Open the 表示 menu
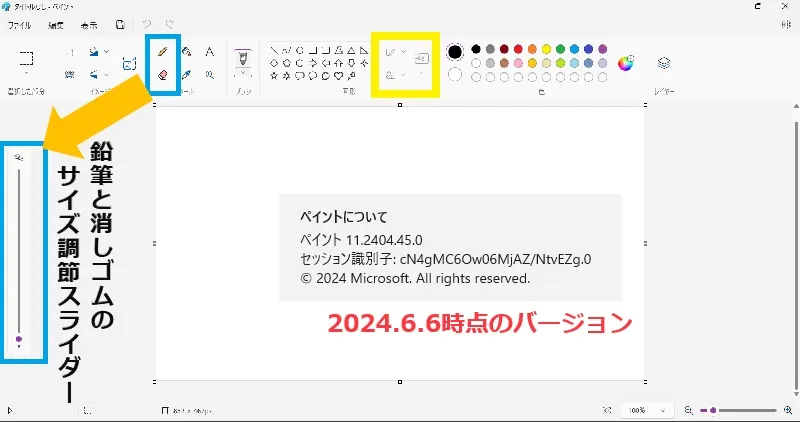 (89, 25)
